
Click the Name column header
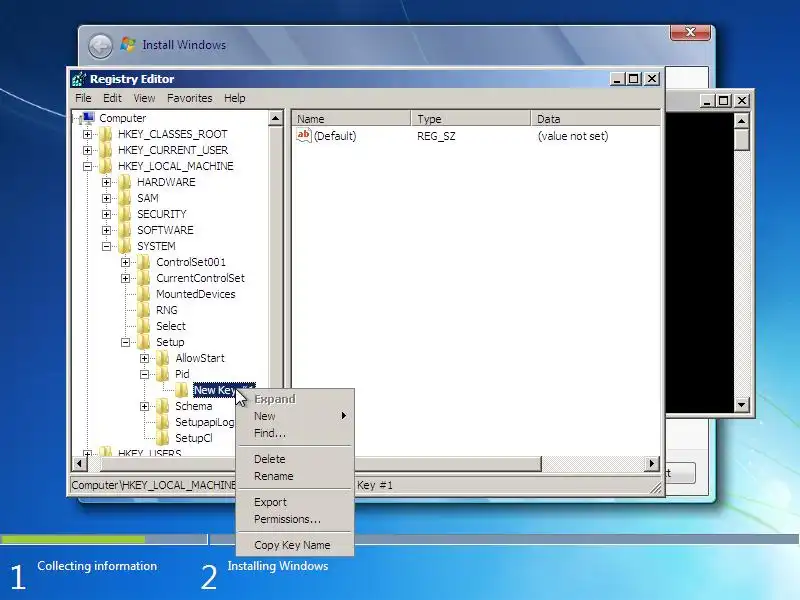tap(352, 119)
